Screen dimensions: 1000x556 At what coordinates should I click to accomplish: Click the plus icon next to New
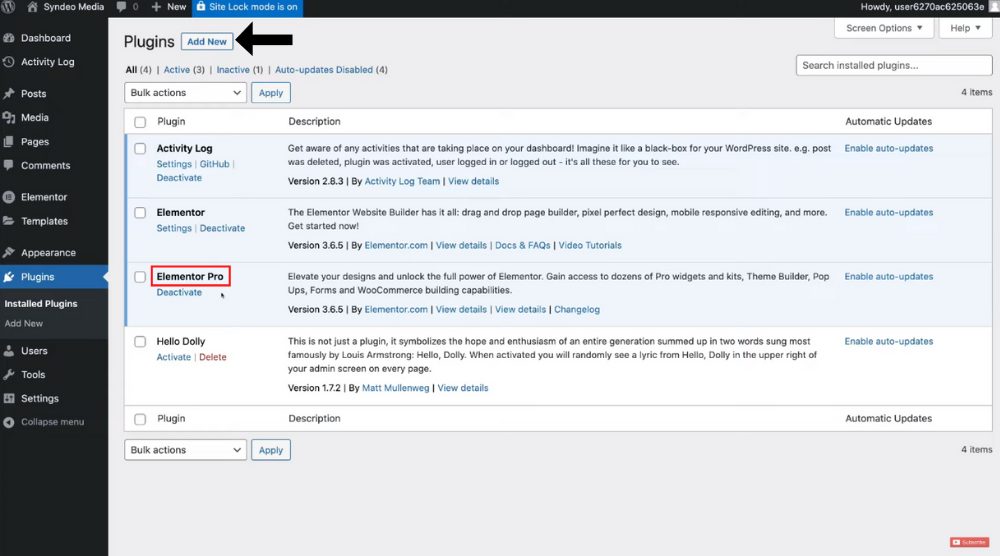click(x=156, y=7)
